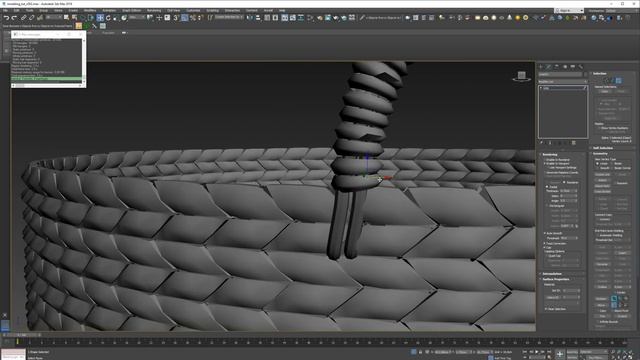The image size is (640, 360).
Task: Play the animation
Action: click(x=536, y=351)
